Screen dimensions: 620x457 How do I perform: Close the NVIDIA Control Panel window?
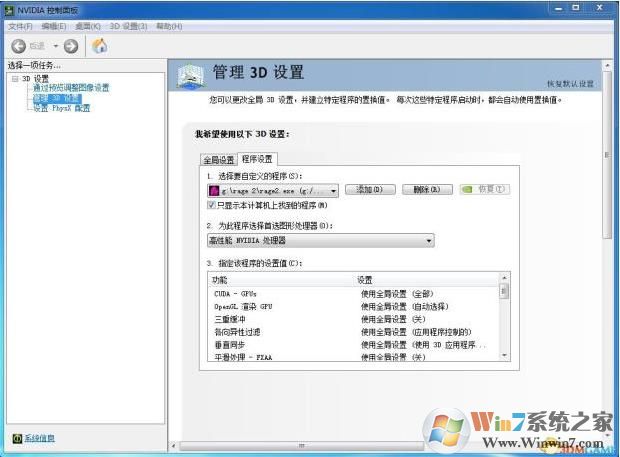[x=599, y=8]
